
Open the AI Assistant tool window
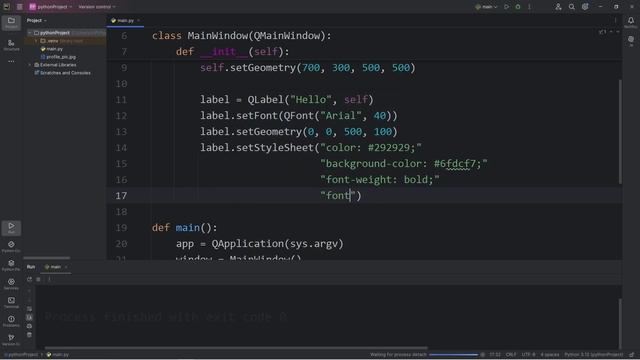coord(631,40)
